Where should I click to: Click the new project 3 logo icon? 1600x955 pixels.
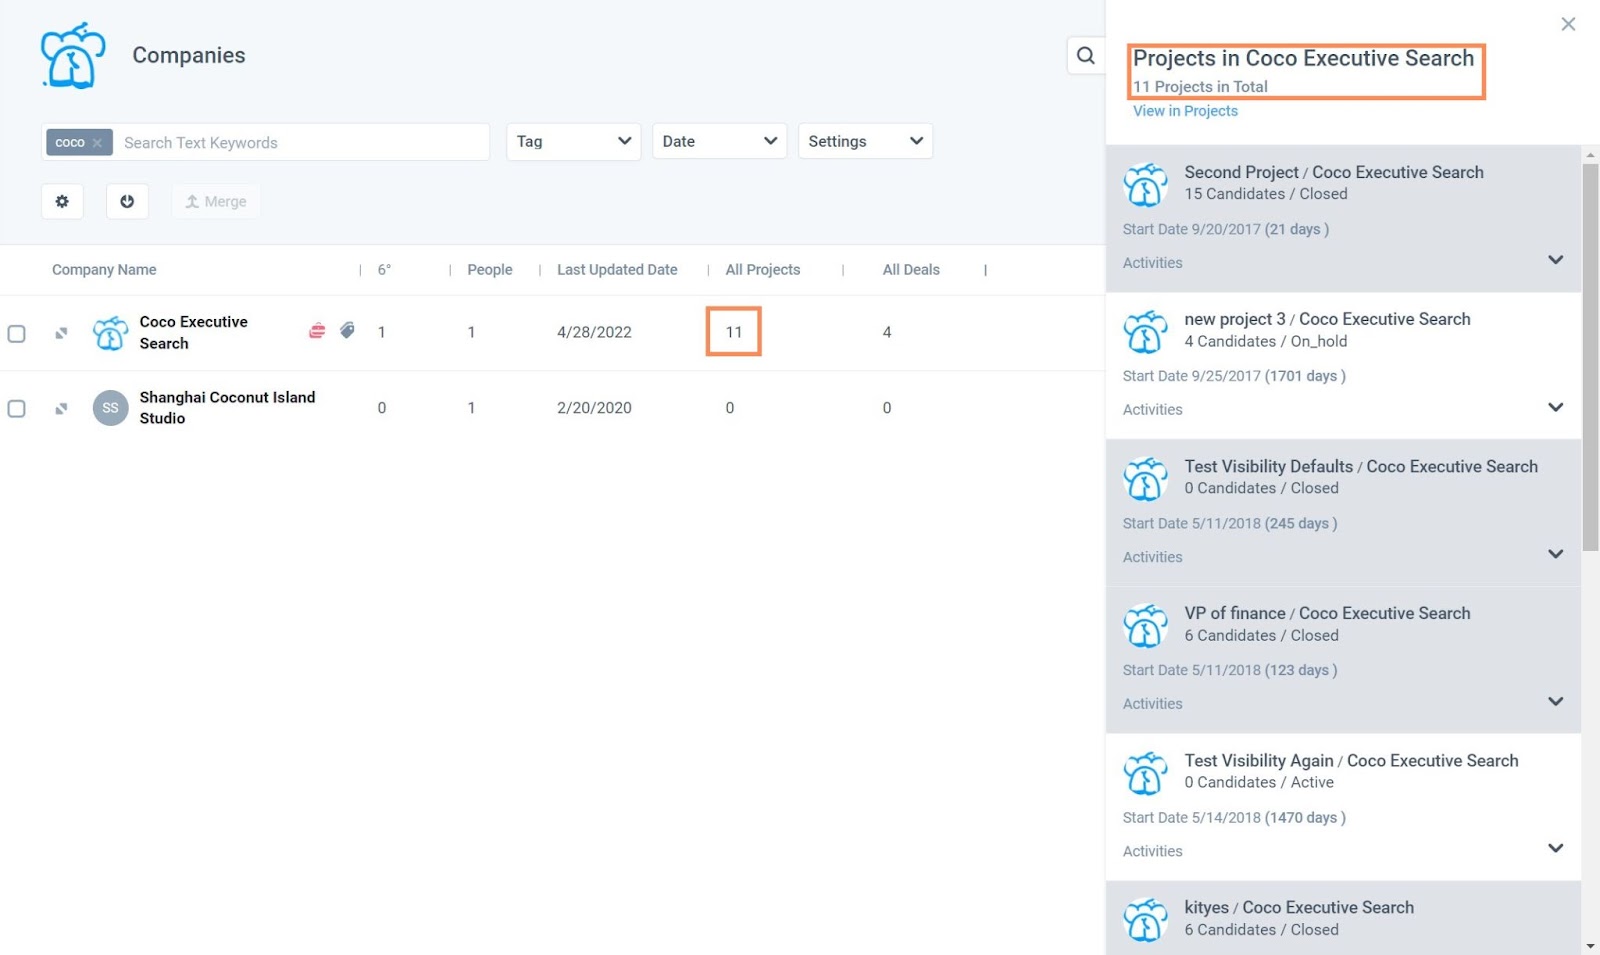(x=1146, y=331)
